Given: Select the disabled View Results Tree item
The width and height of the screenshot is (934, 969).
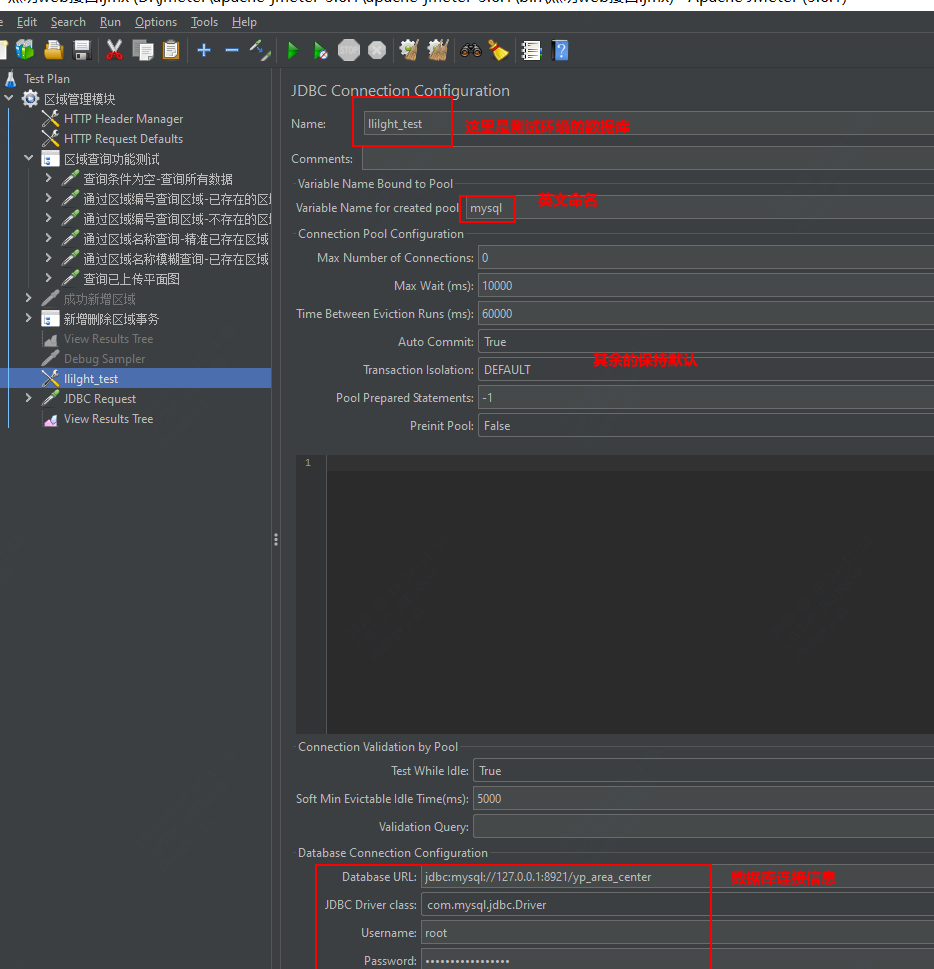Looking at the screenshot, I should pyautogui.click(x=108, y=339).
